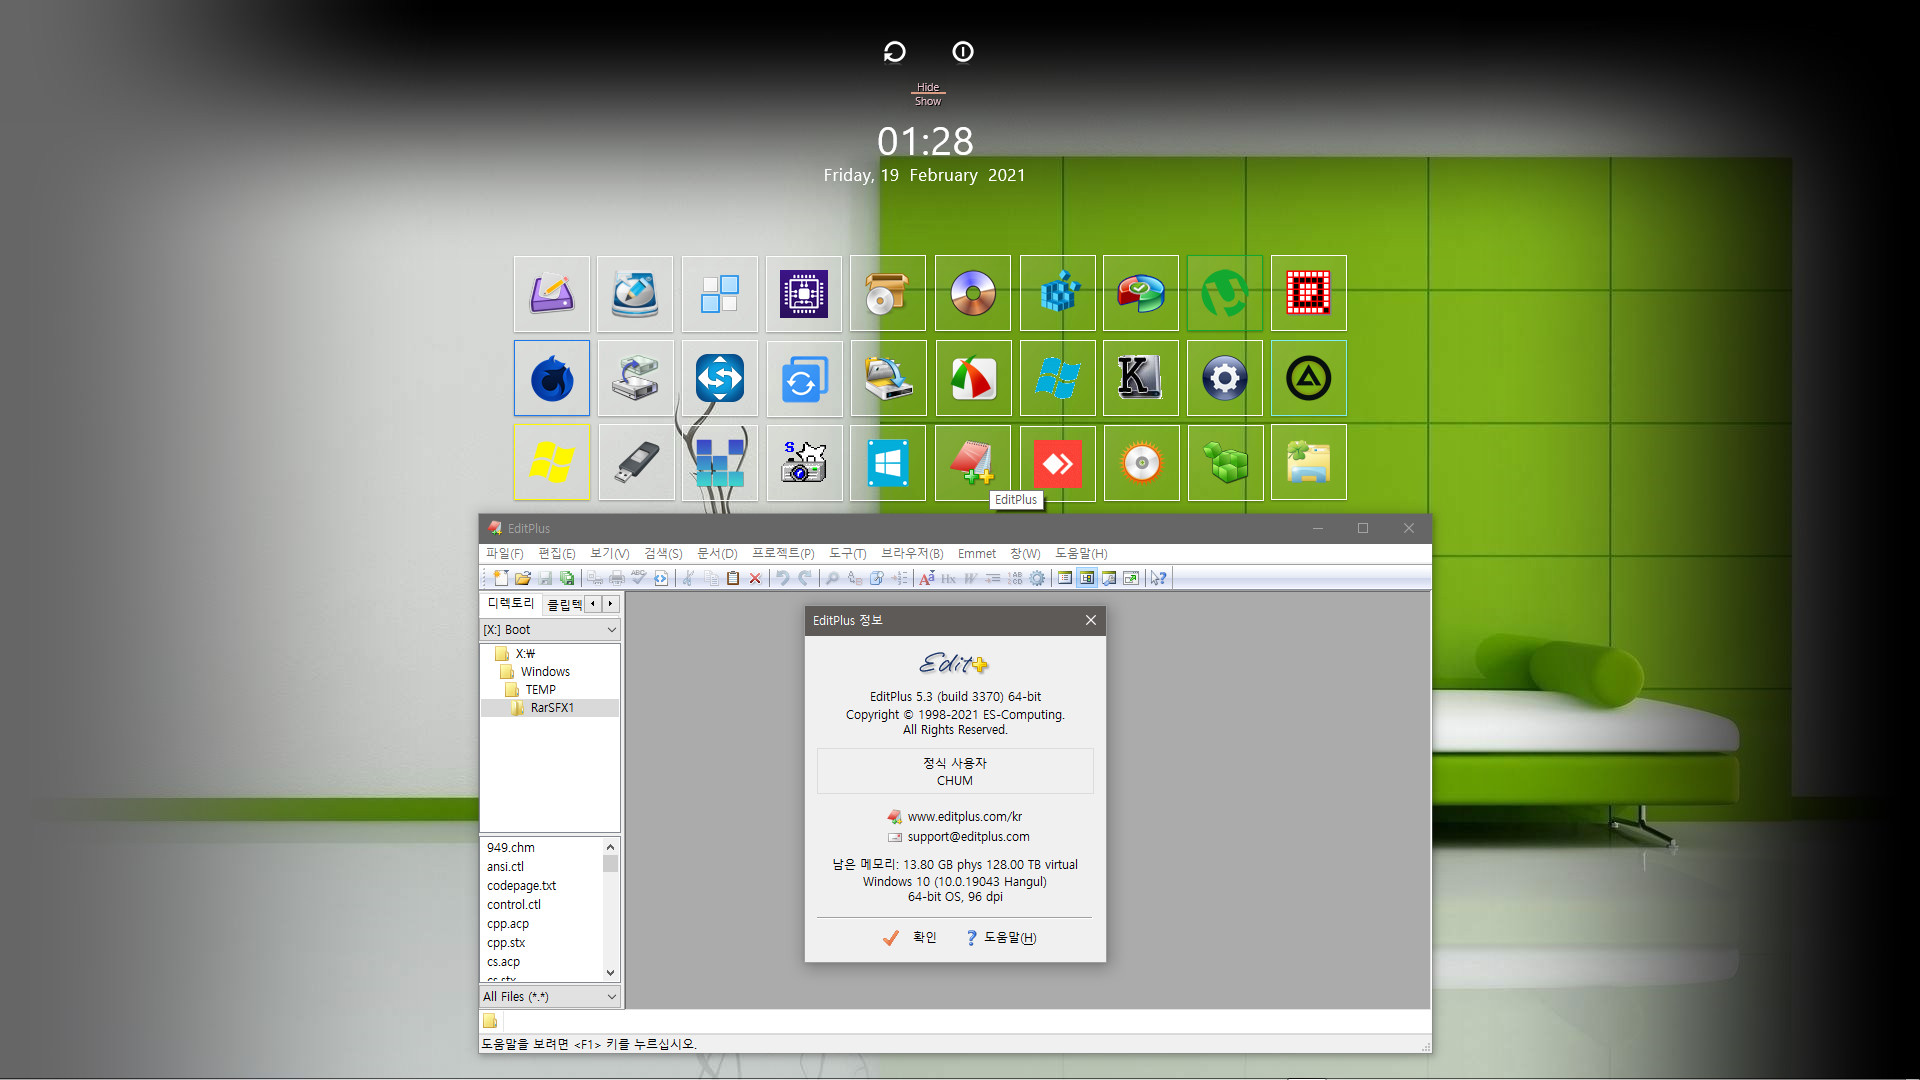Click the sidebar tab scroll-left arrow
Image resolution: width=1920 pixels, height=1080 pixels.
[593, 604]
